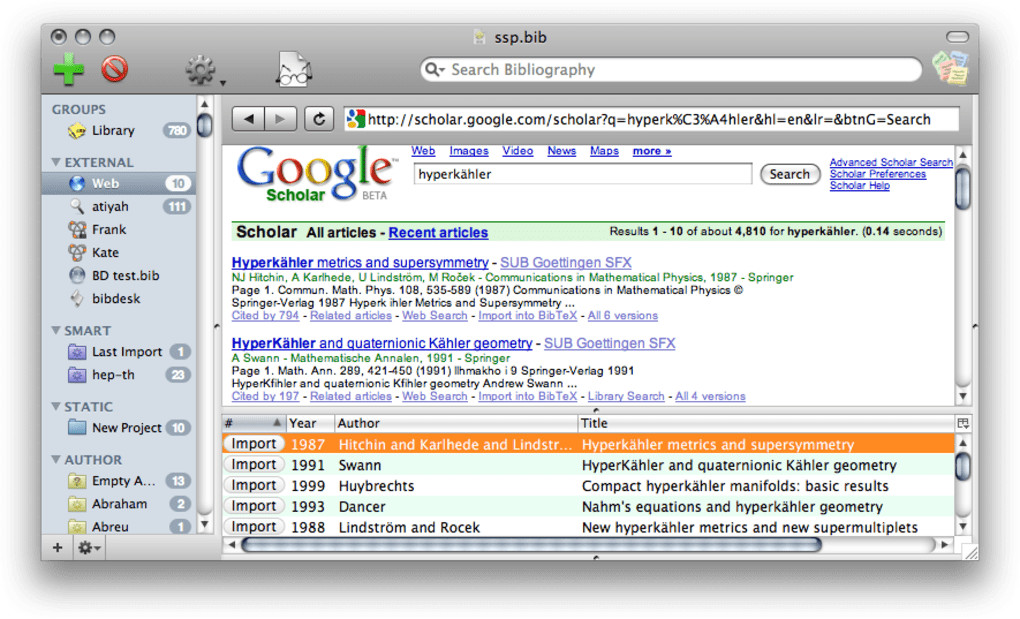Collapse the AUTHOR groups section
This screenshot has height=619, width=1020.
tap(56, 460)
